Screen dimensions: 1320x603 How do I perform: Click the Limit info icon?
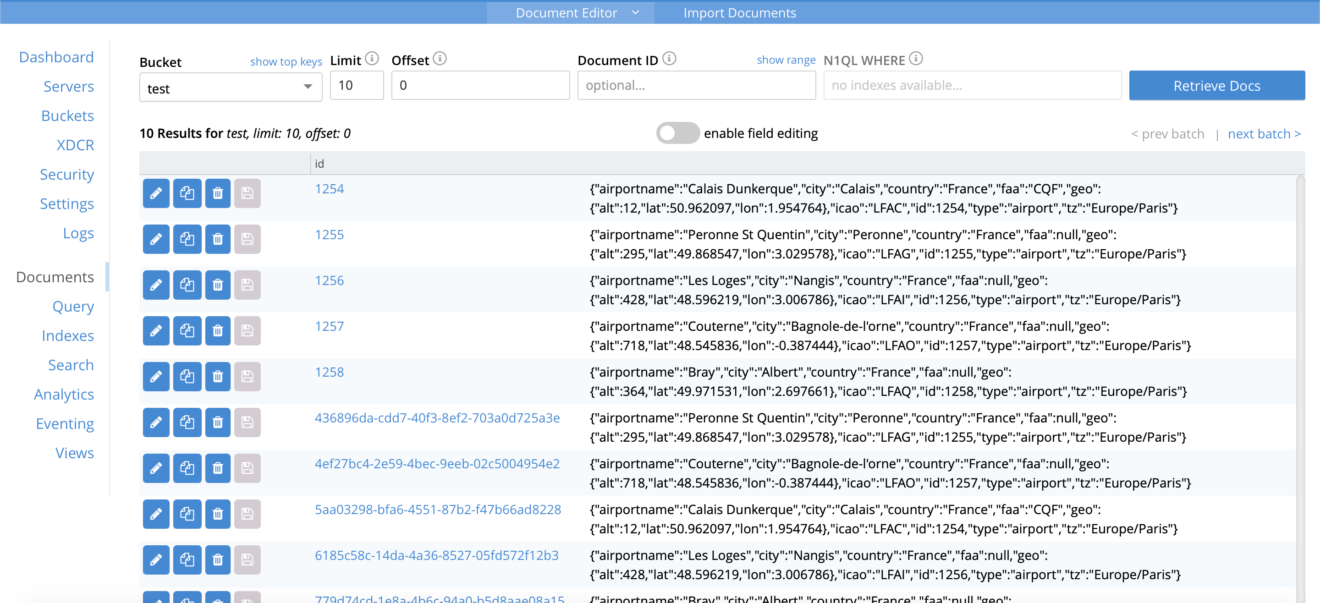point(373,59)
